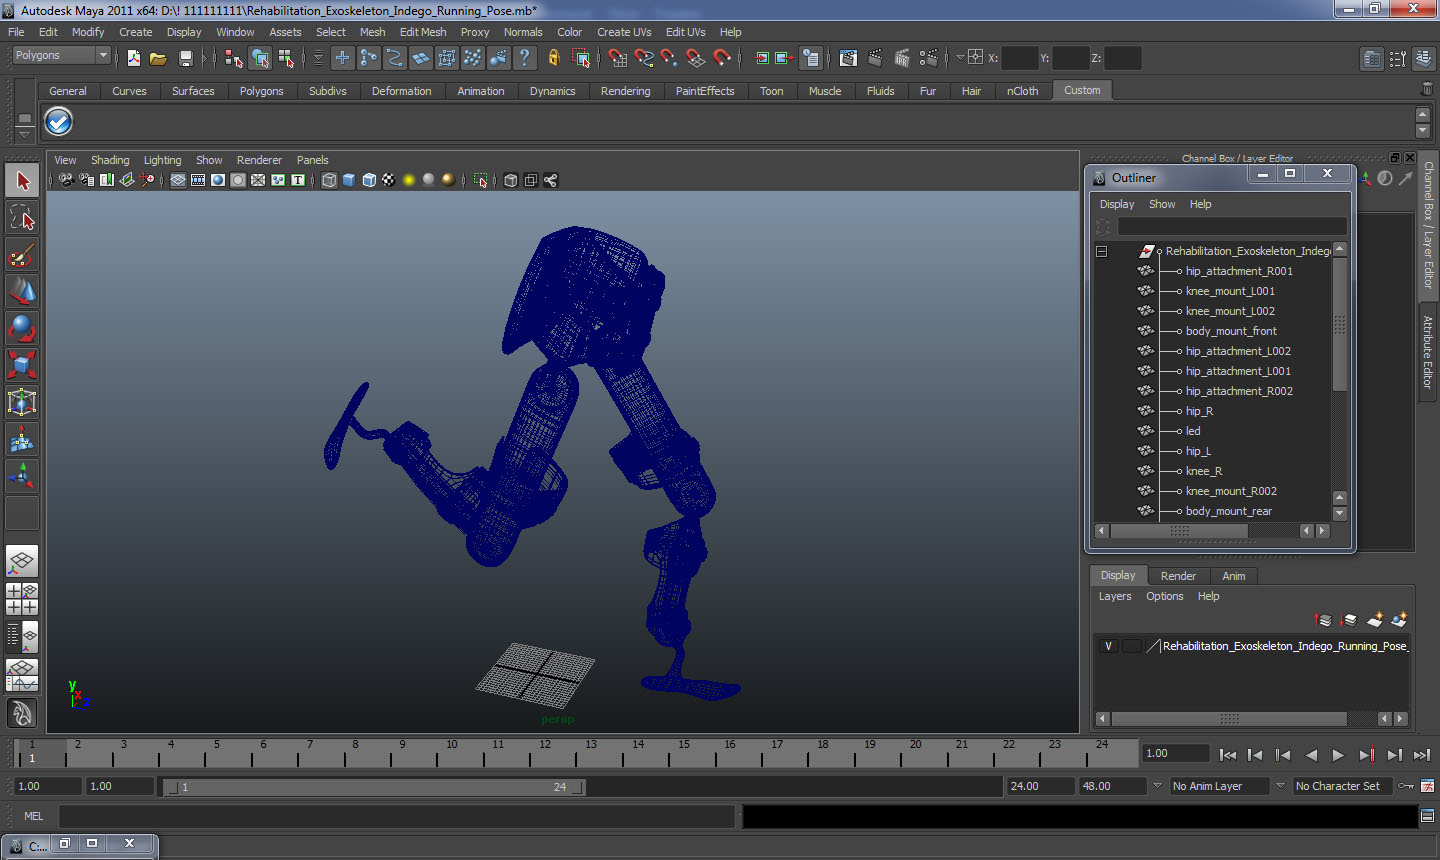Open the Mesh menu
The width and height of the screenshot is (1440, 860).
click(372, 32)
